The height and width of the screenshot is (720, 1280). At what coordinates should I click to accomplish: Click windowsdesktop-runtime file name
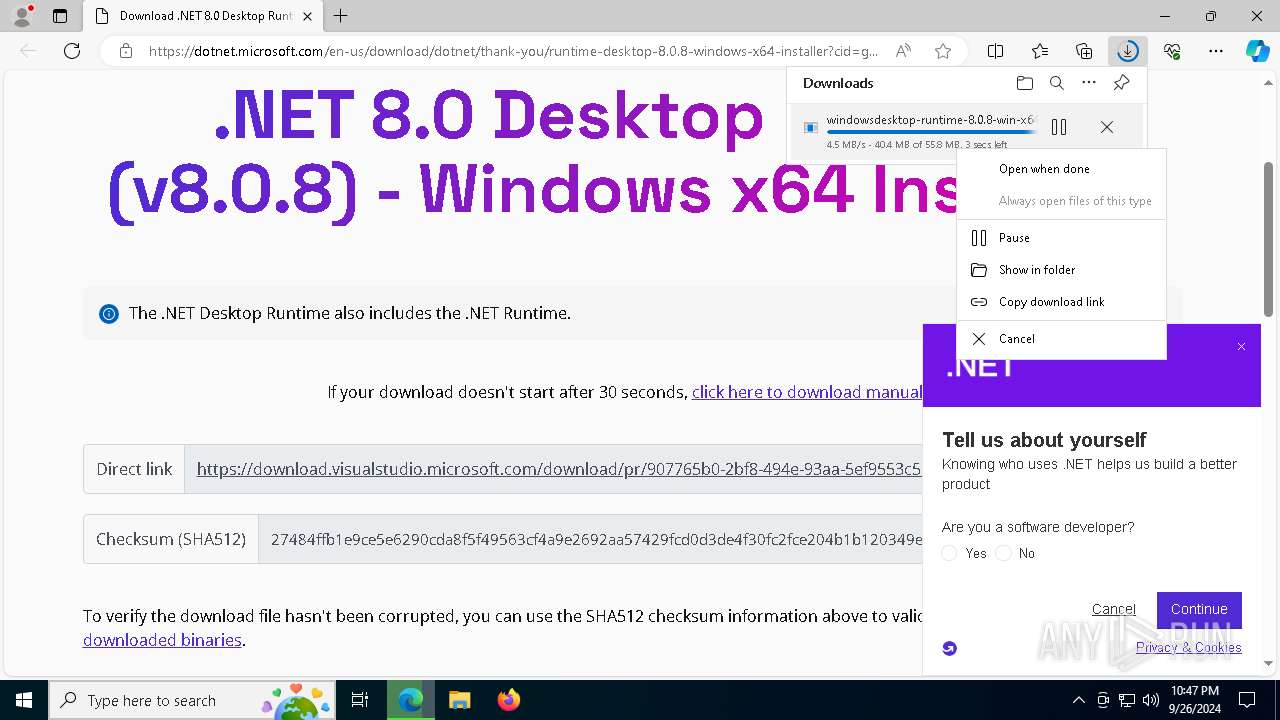click(931, 120)
